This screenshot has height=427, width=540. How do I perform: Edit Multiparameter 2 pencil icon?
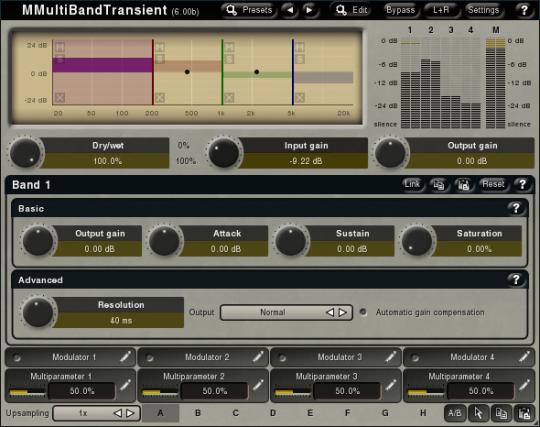click(x=258, y=385)
